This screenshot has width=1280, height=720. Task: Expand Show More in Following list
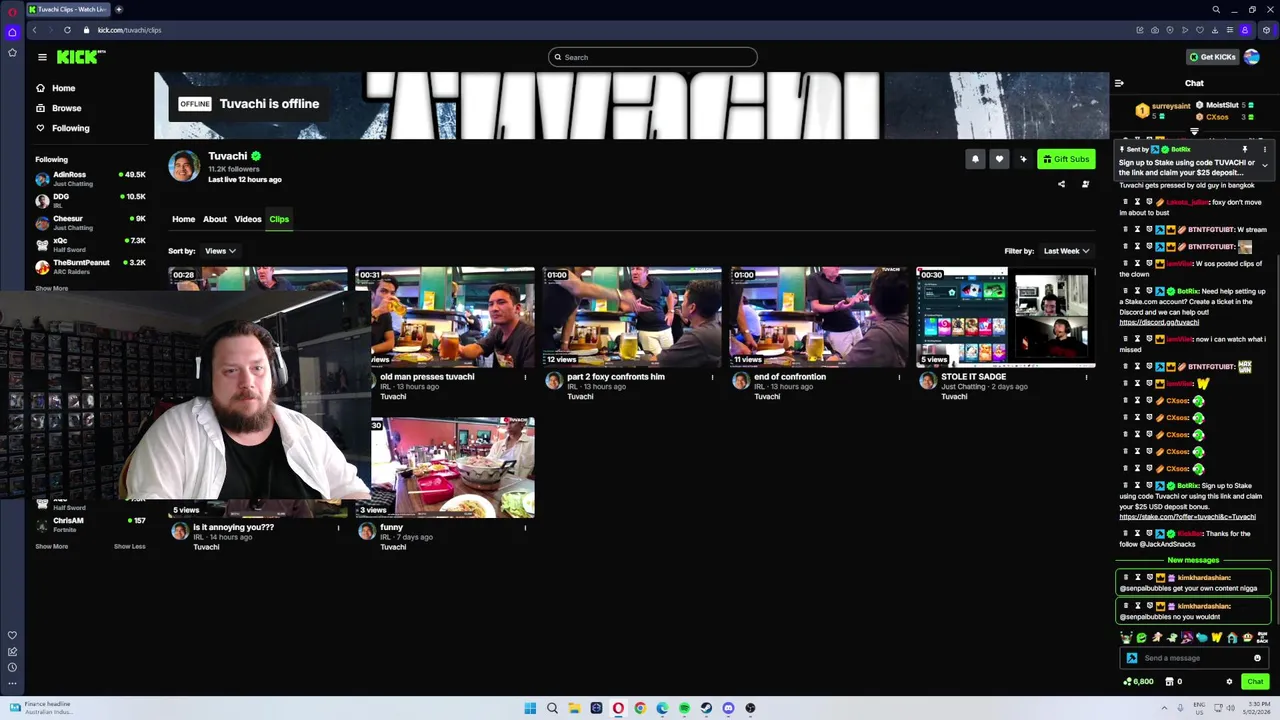(x=52, y=288)
